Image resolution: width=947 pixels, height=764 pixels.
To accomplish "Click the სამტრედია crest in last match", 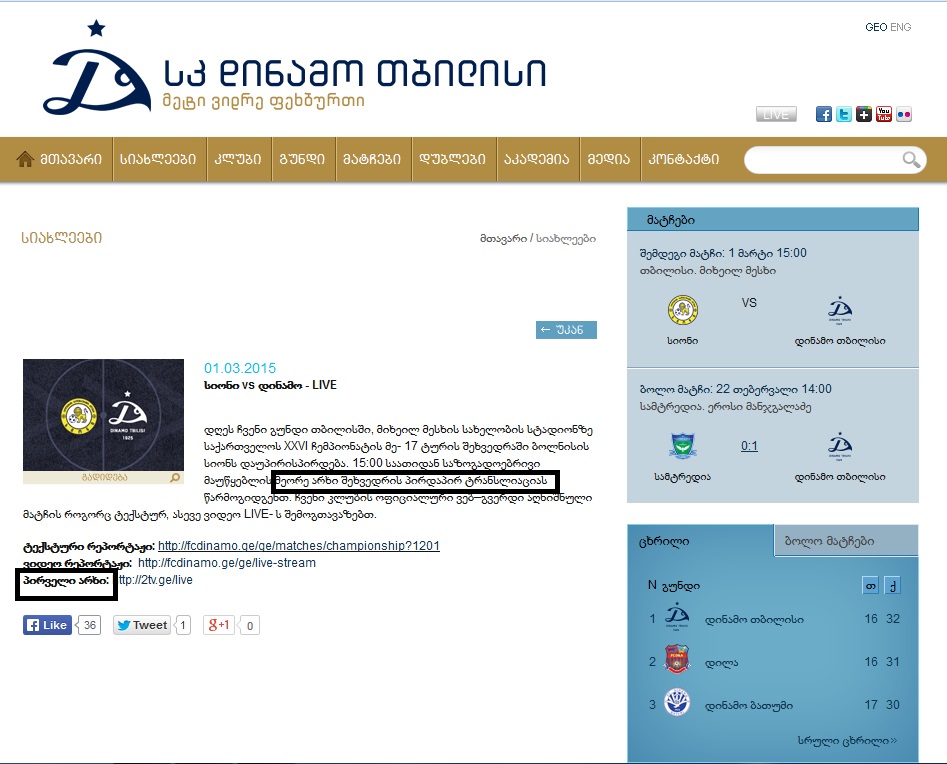I will coord(683,446).
